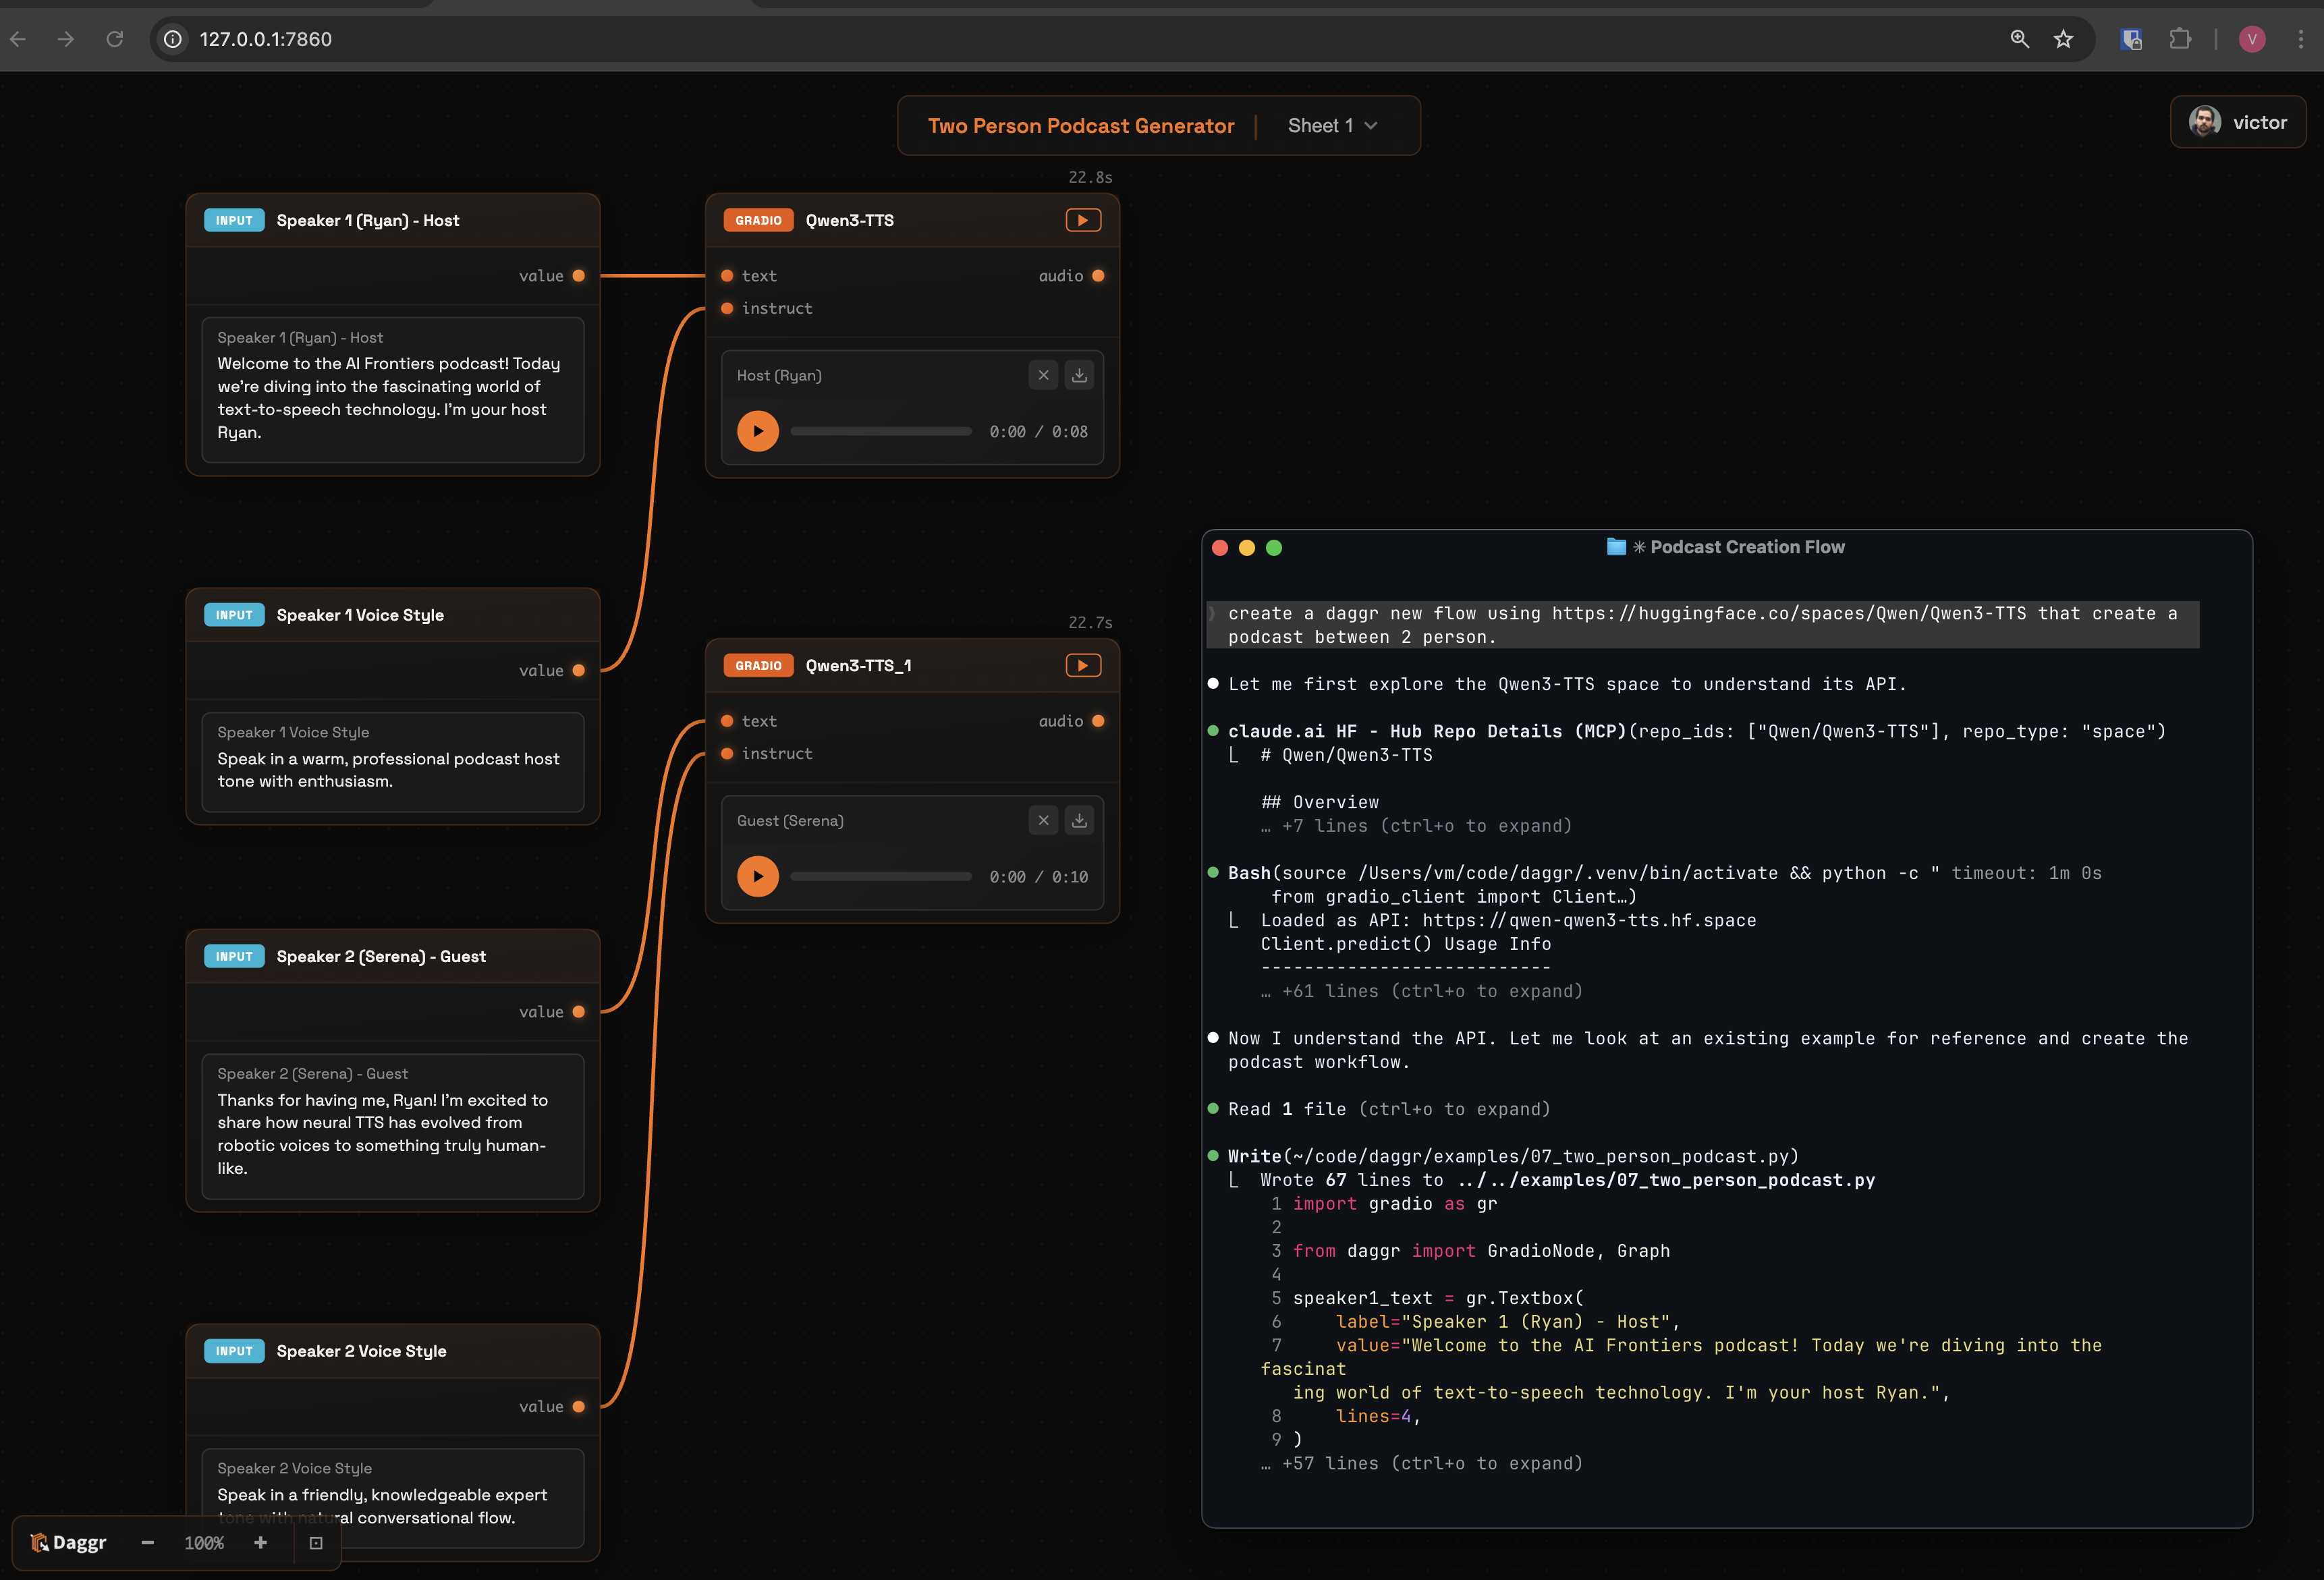Play the Guest (Serena) audio
This screenshot has height=1580, width=2324.
pyautogui.click(x=758, y=876)
